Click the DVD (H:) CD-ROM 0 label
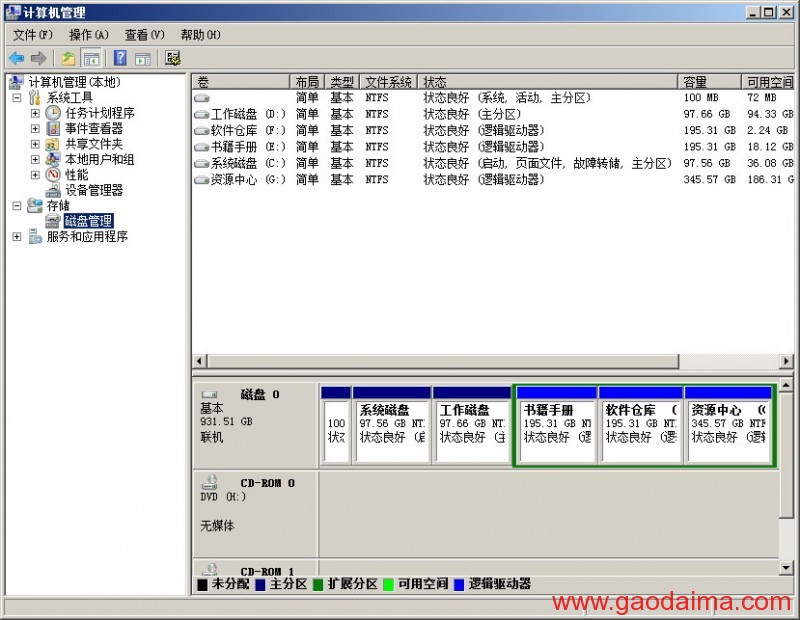This screenshot has height=620, width=800. point(223,497)
